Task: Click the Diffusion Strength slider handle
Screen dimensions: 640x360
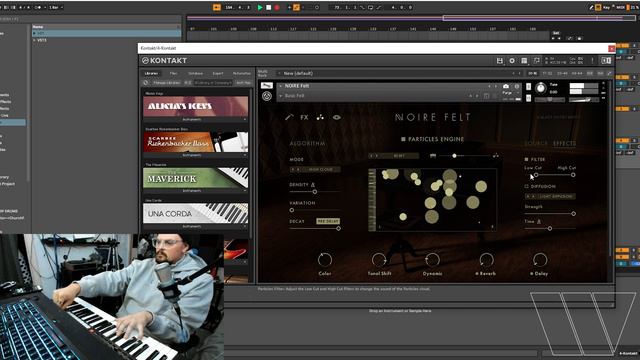Action: pyautogui.click(x=573, y=213)
